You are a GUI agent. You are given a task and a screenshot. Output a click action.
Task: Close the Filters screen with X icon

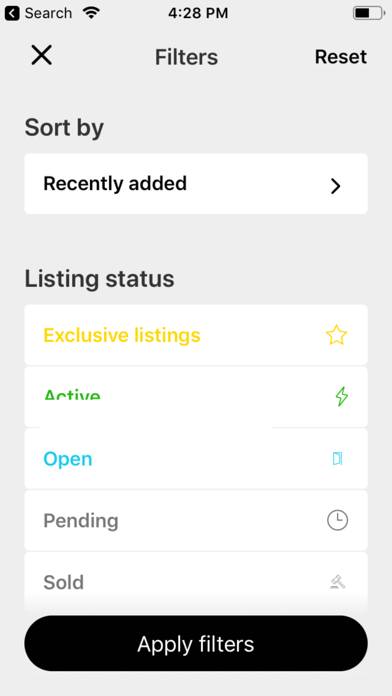pyautogui.click(x=42, y=55)
